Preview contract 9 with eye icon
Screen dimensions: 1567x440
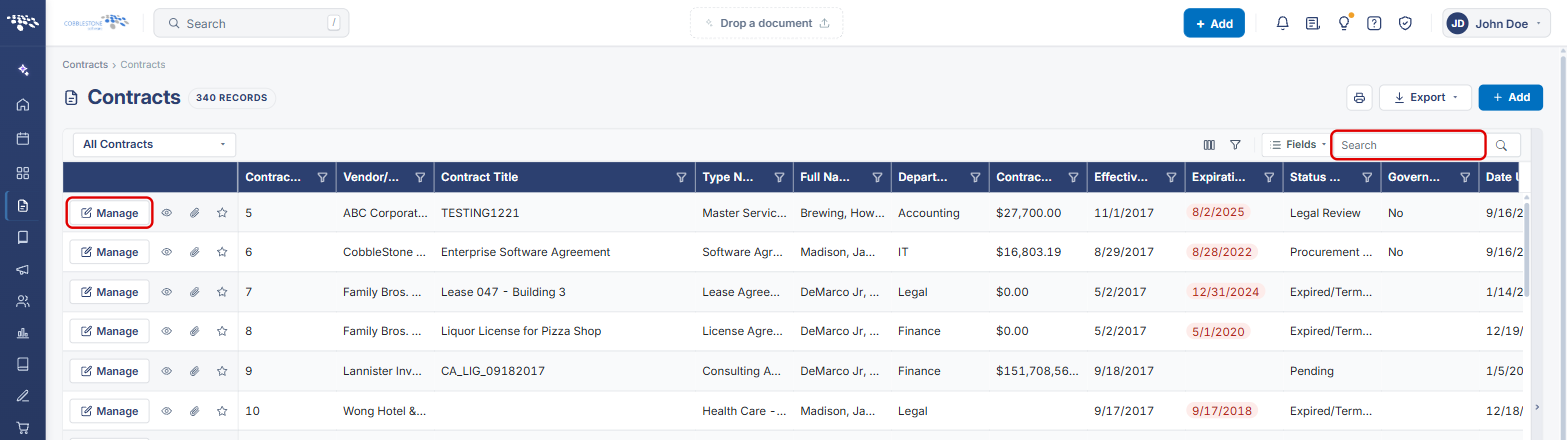pyautogui.click(x=167, y=371)
